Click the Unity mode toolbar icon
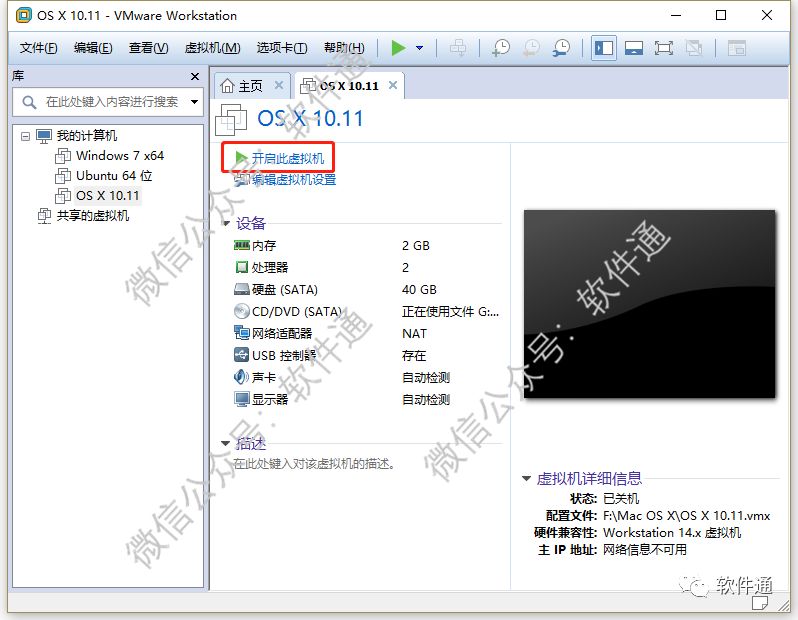Screen dimensions: 798x620 click(694, 48)
